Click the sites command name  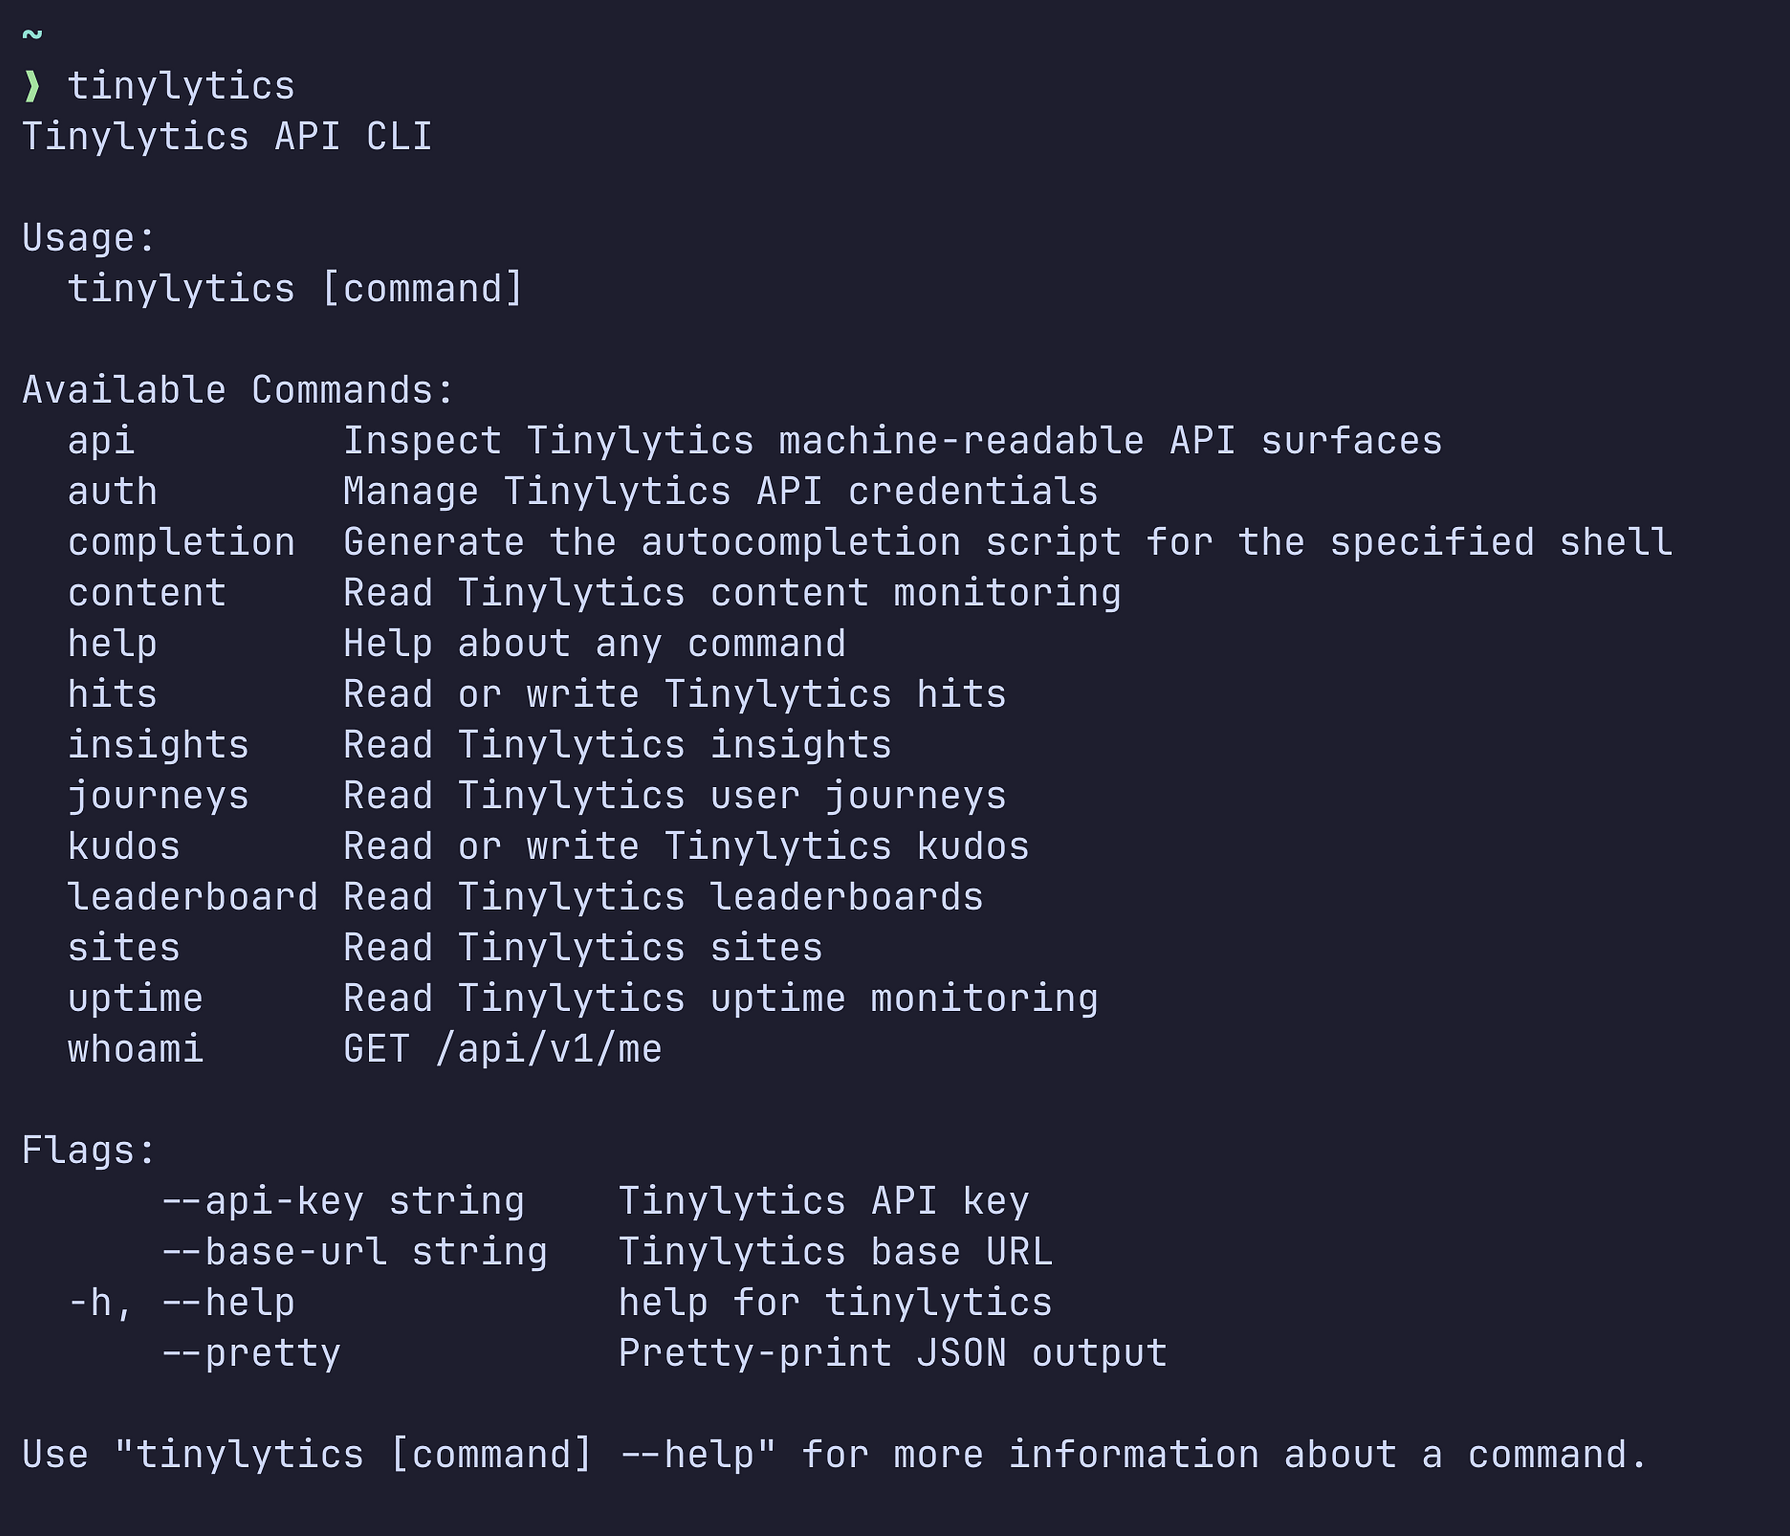click(x=124, y=948)
